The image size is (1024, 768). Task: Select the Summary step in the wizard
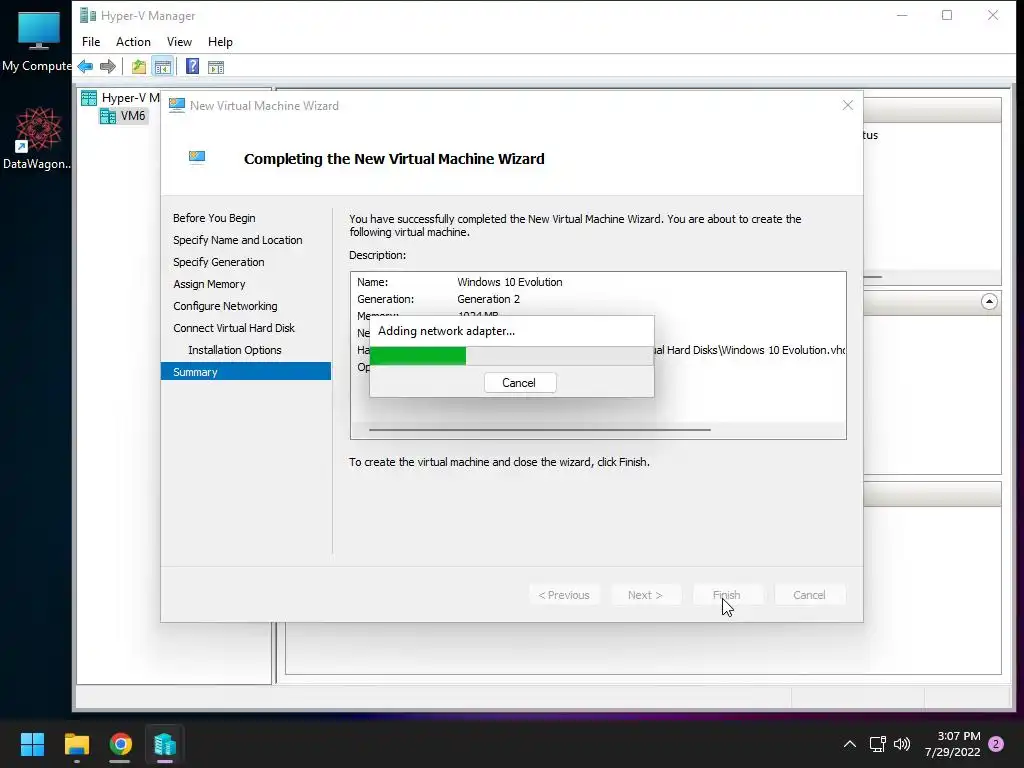coord(246,372)
